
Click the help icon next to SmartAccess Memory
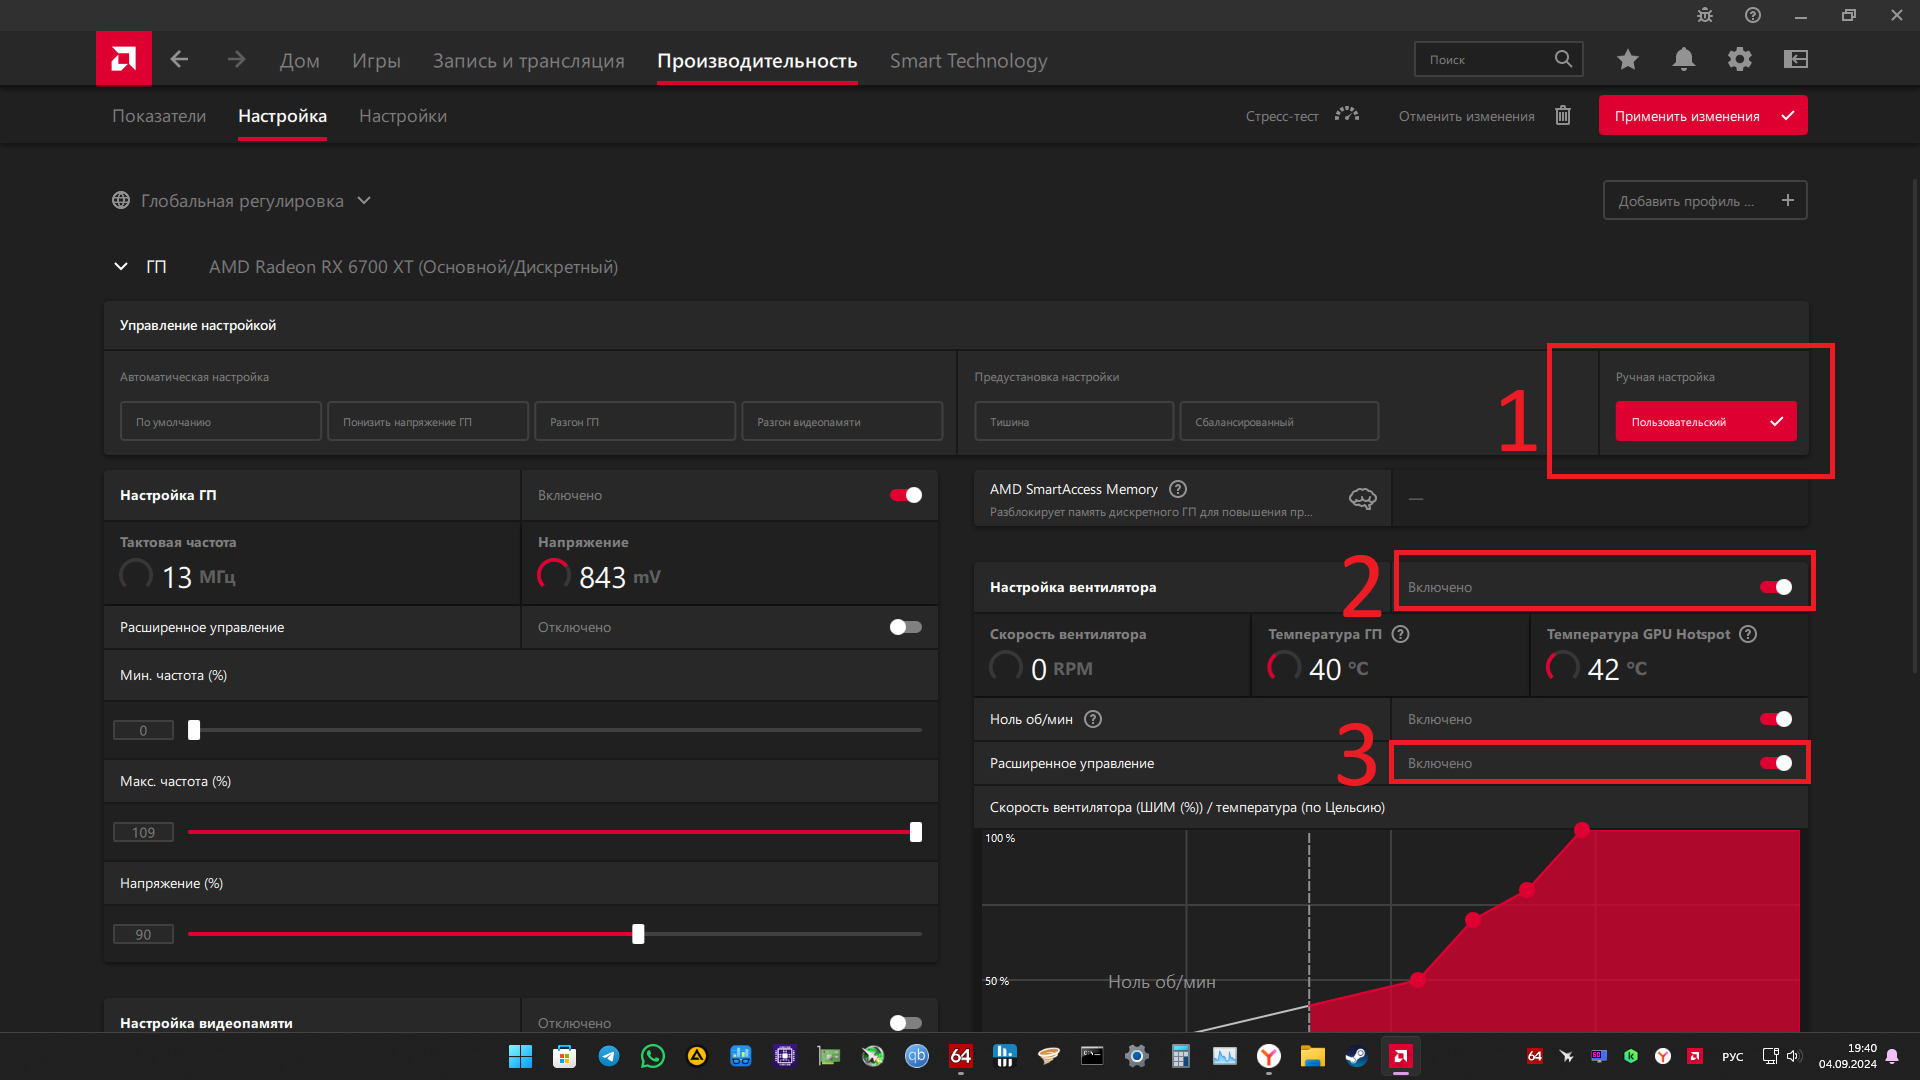(x=1178, y=489)
